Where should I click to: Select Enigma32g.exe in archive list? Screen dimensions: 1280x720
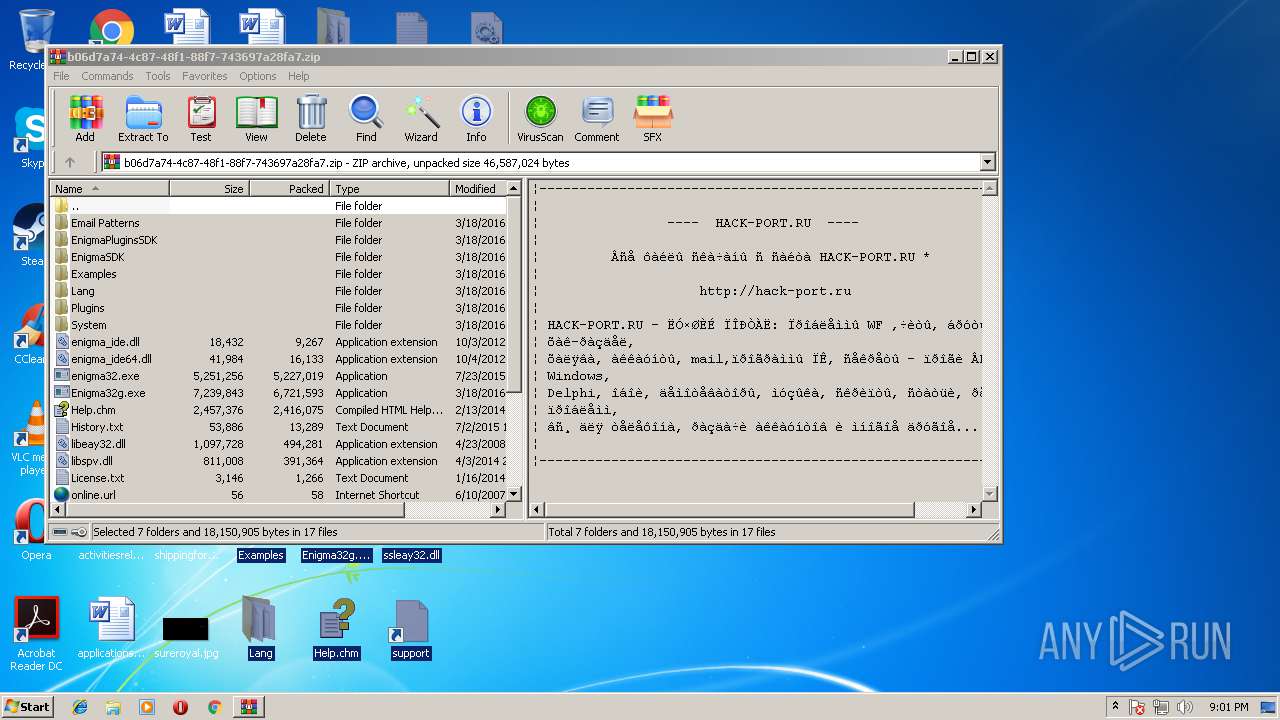[280, 393]
